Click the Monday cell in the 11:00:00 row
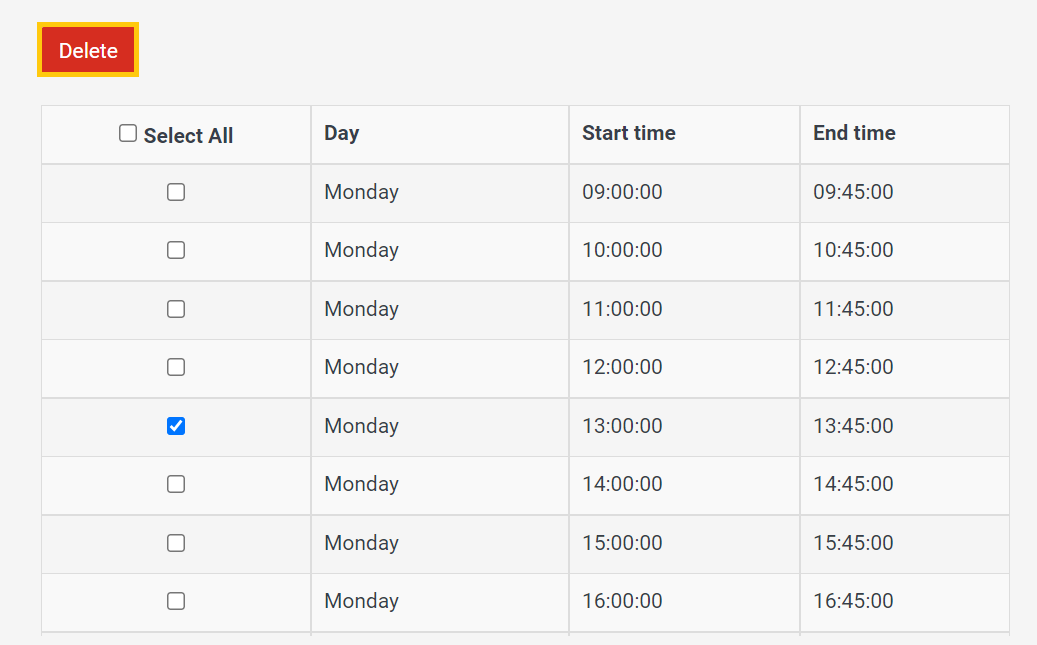 (x=361, y=309)
